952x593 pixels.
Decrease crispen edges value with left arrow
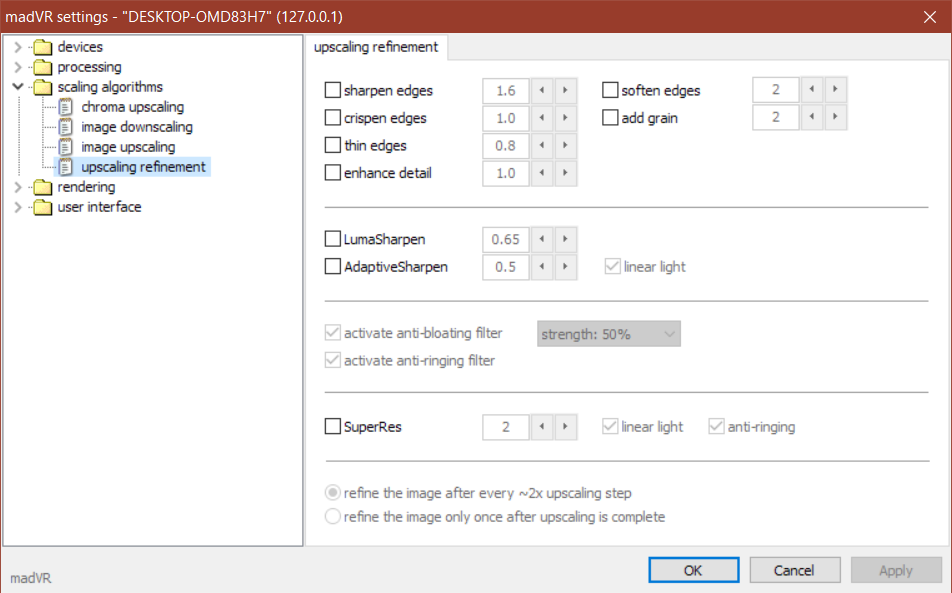pos(542,118)
